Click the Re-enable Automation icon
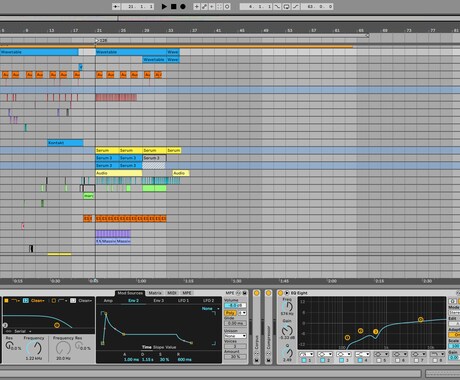 pyautogui.click(x=211, y=6)
